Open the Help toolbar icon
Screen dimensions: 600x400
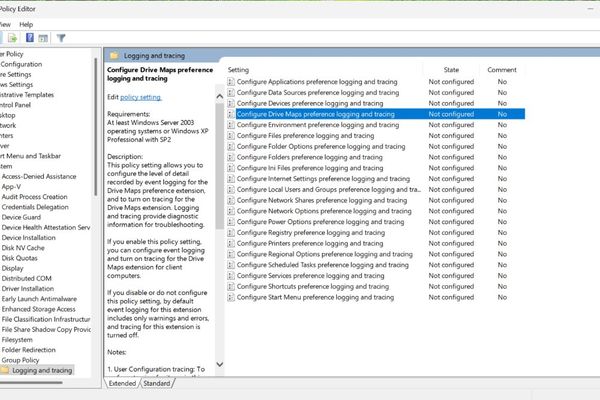point(29,38)
